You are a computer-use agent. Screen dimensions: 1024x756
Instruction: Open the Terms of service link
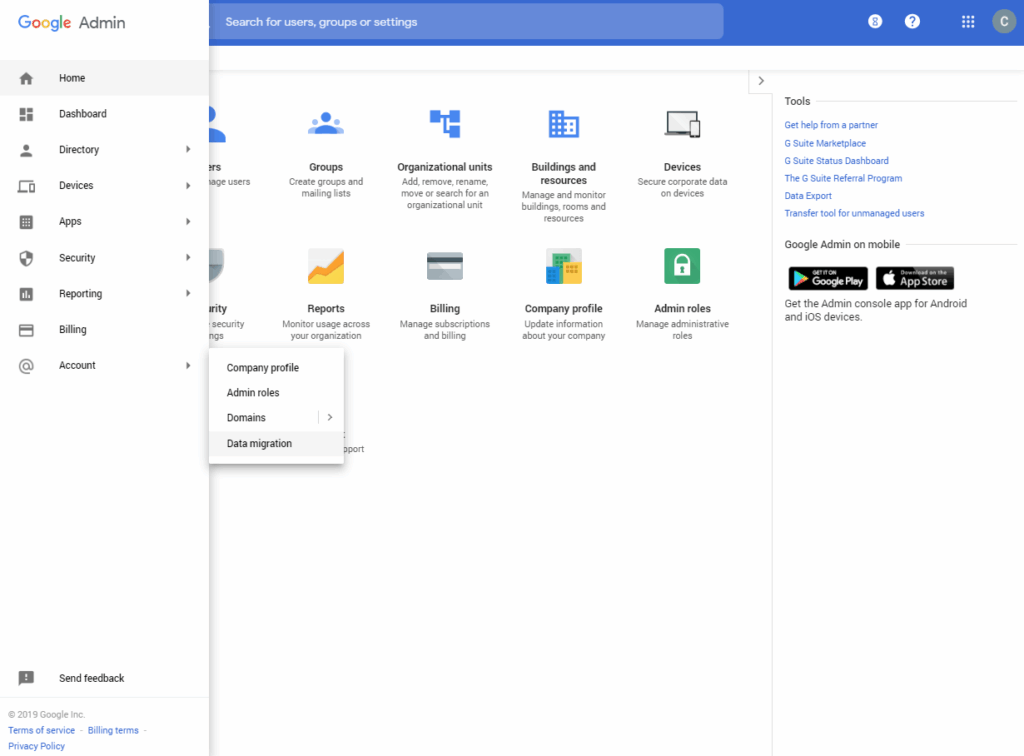point(42,731)
